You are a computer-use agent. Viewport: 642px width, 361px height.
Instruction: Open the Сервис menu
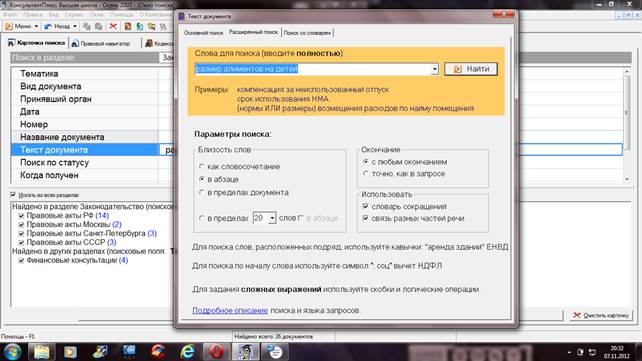click(x=74, y=15)
